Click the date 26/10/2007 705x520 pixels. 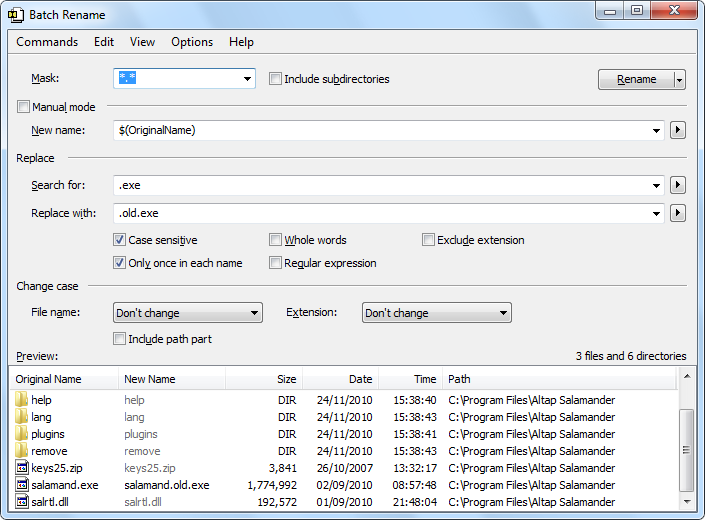click(x=345, y=468)
